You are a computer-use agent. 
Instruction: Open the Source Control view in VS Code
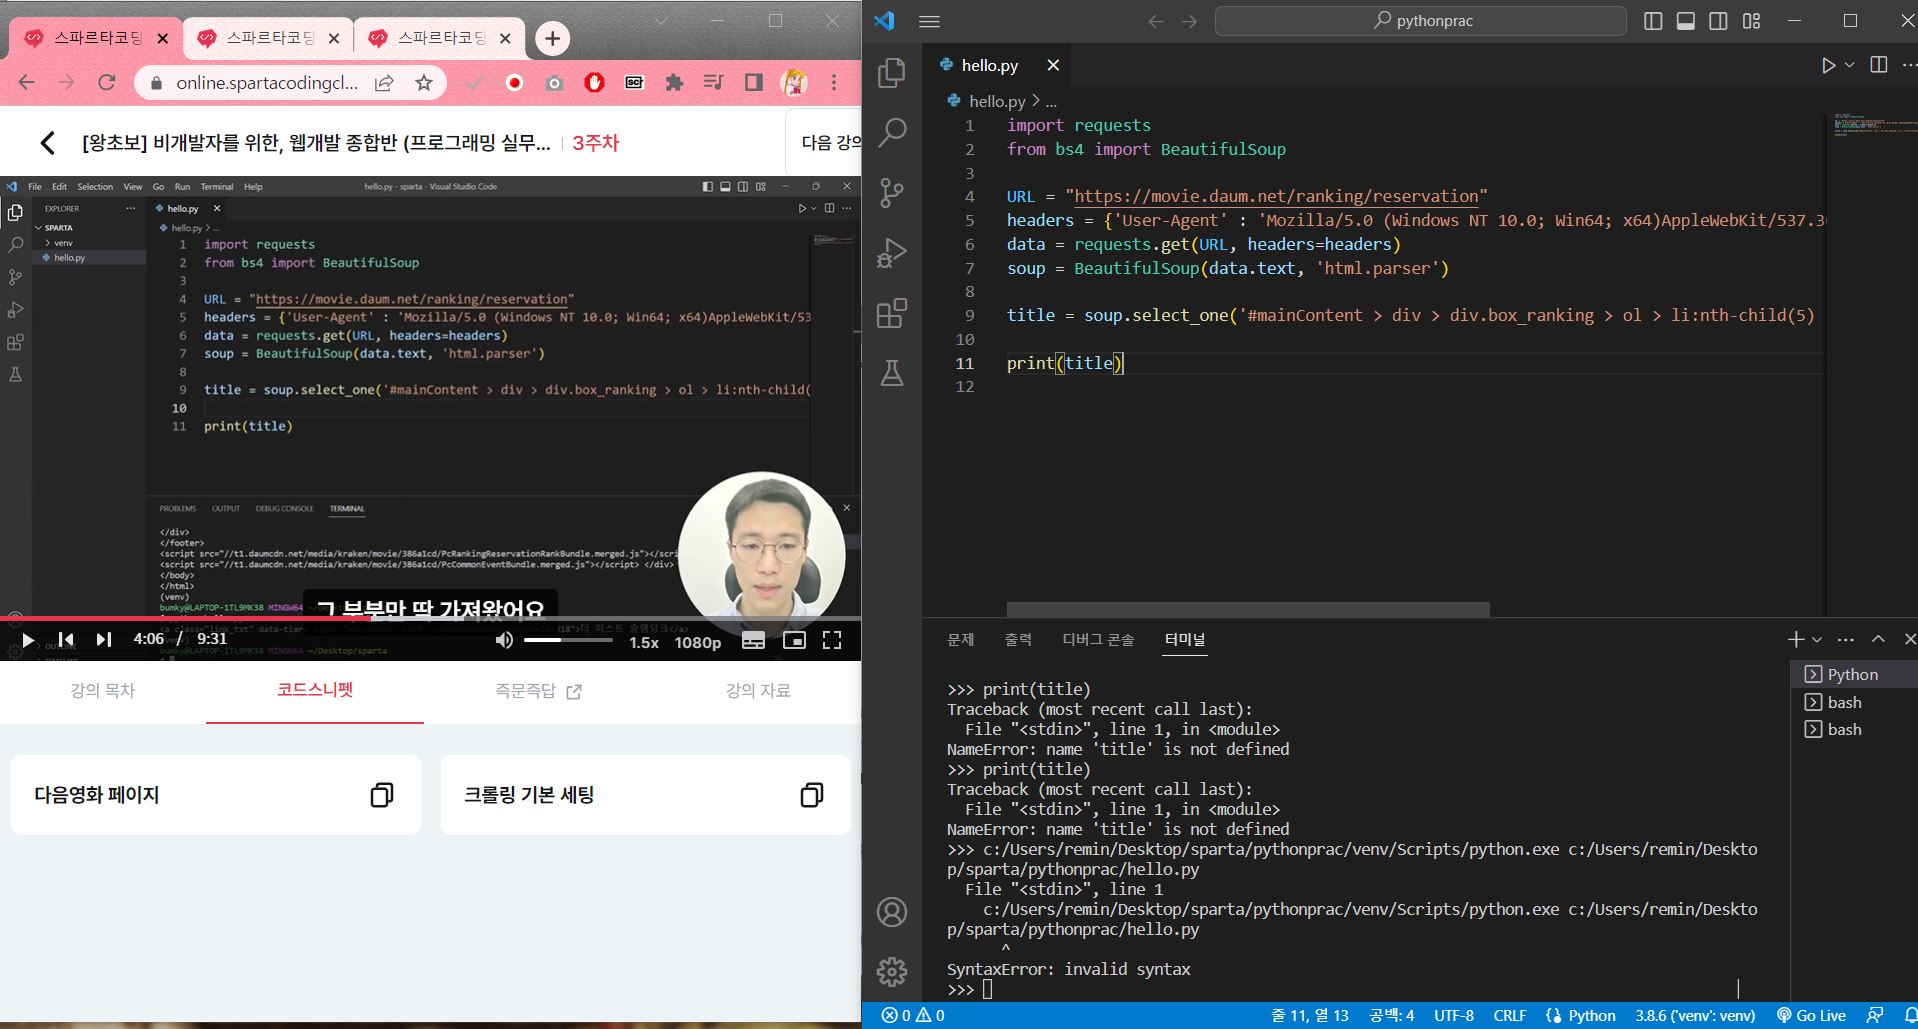pyautogui.click(x=891, y=192)
